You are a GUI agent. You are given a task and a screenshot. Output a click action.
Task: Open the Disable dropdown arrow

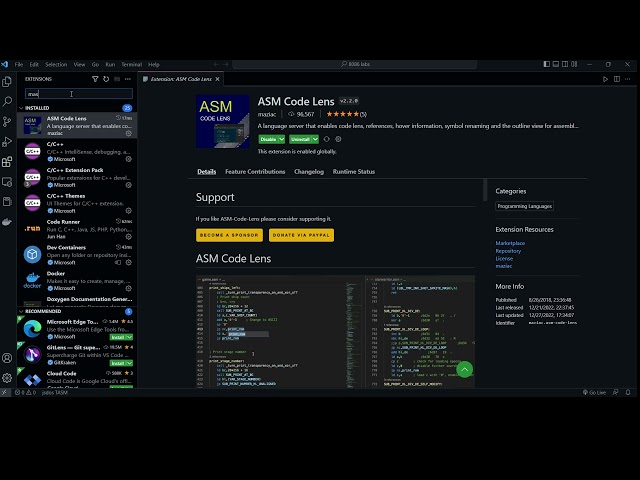282,139
